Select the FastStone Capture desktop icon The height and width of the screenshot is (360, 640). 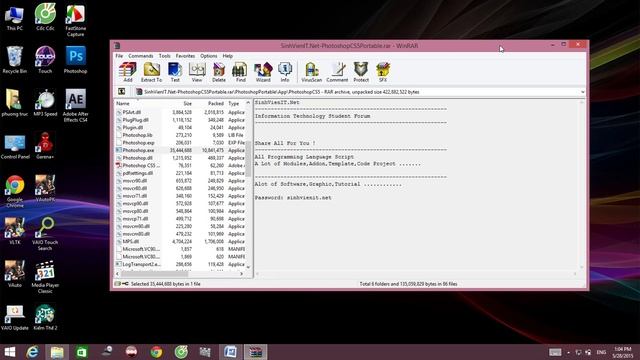coord(76,20)
